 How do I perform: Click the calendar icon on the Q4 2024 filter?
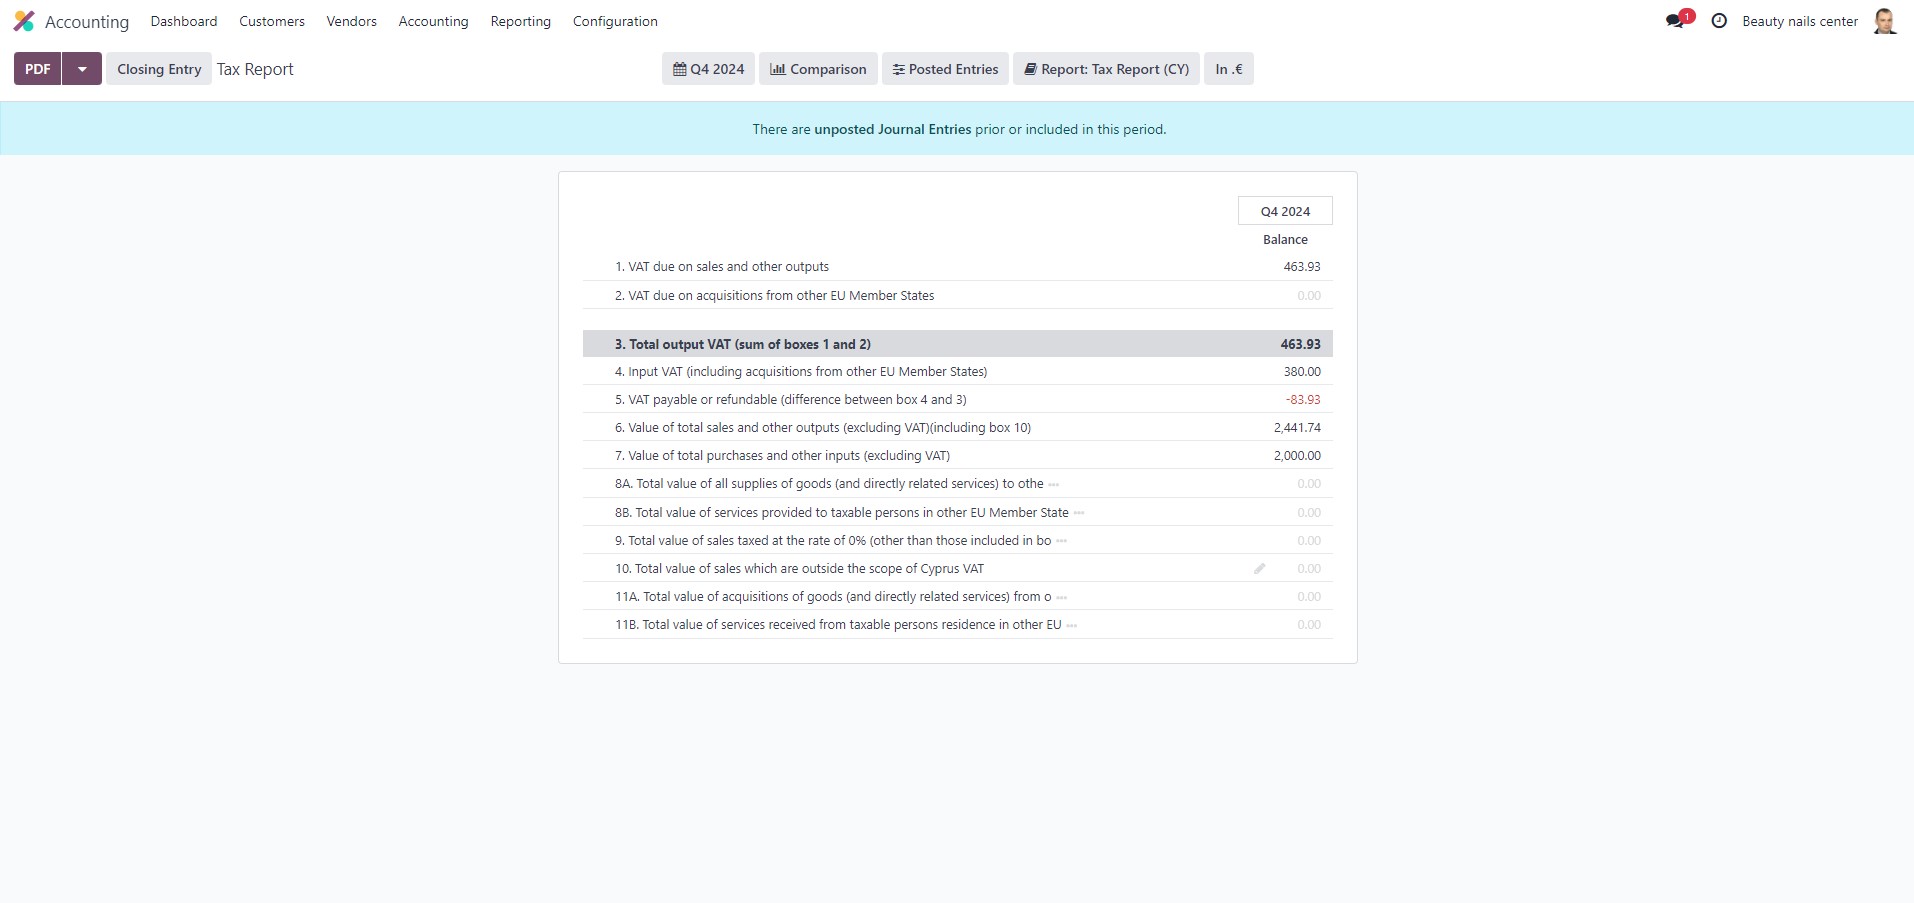pyautogui.click(x=679, y=68)
